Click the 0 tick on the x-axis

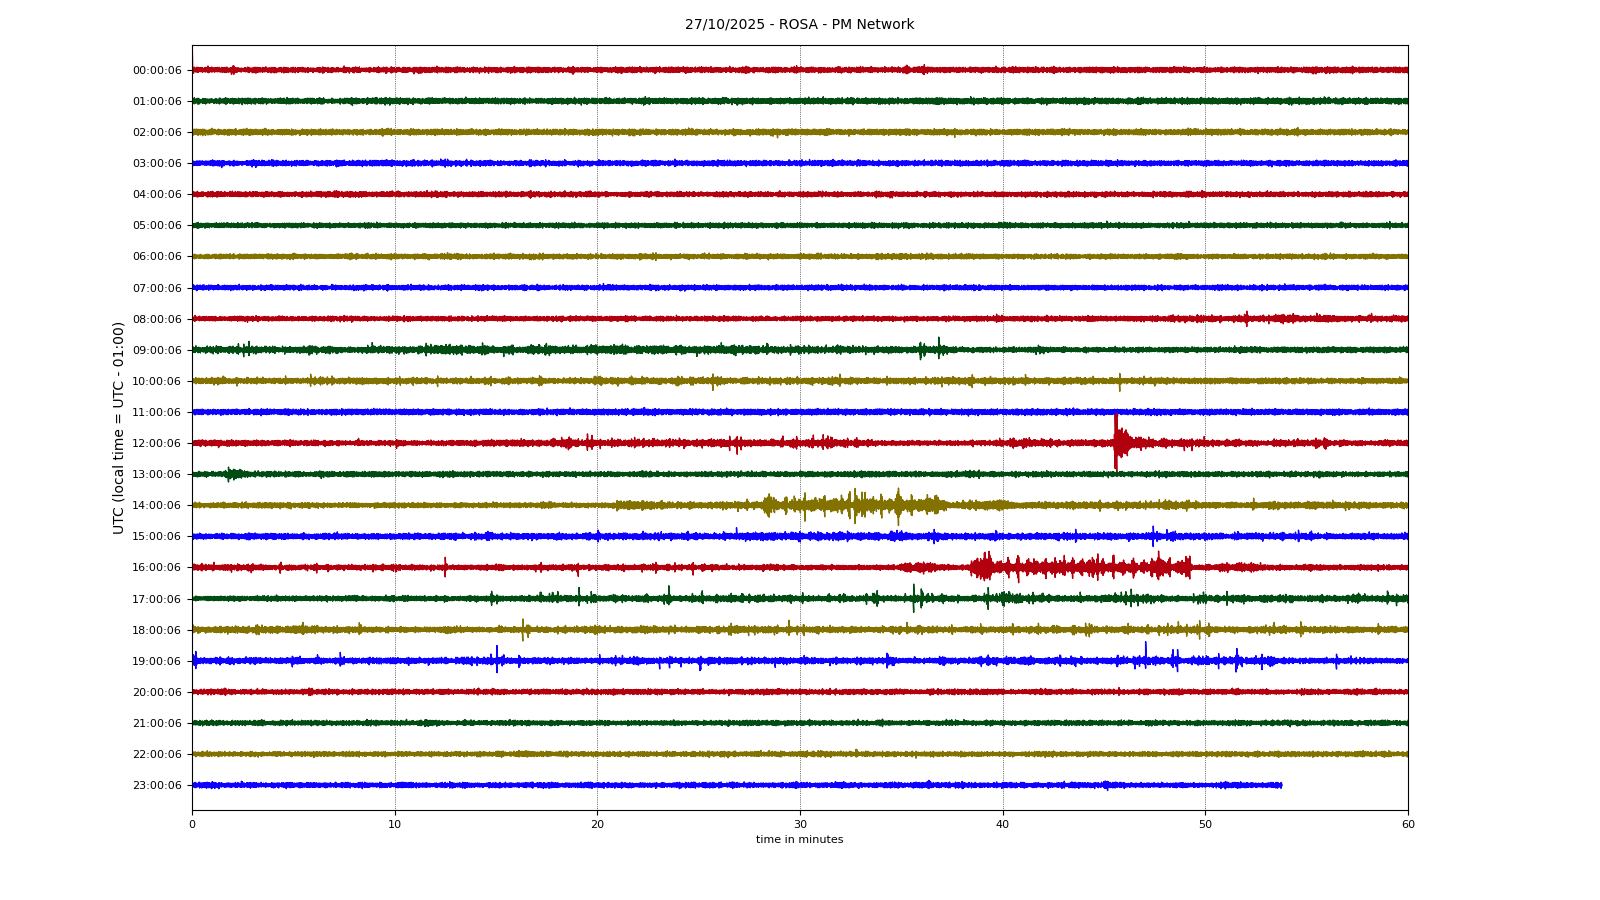tap(193, 825)
